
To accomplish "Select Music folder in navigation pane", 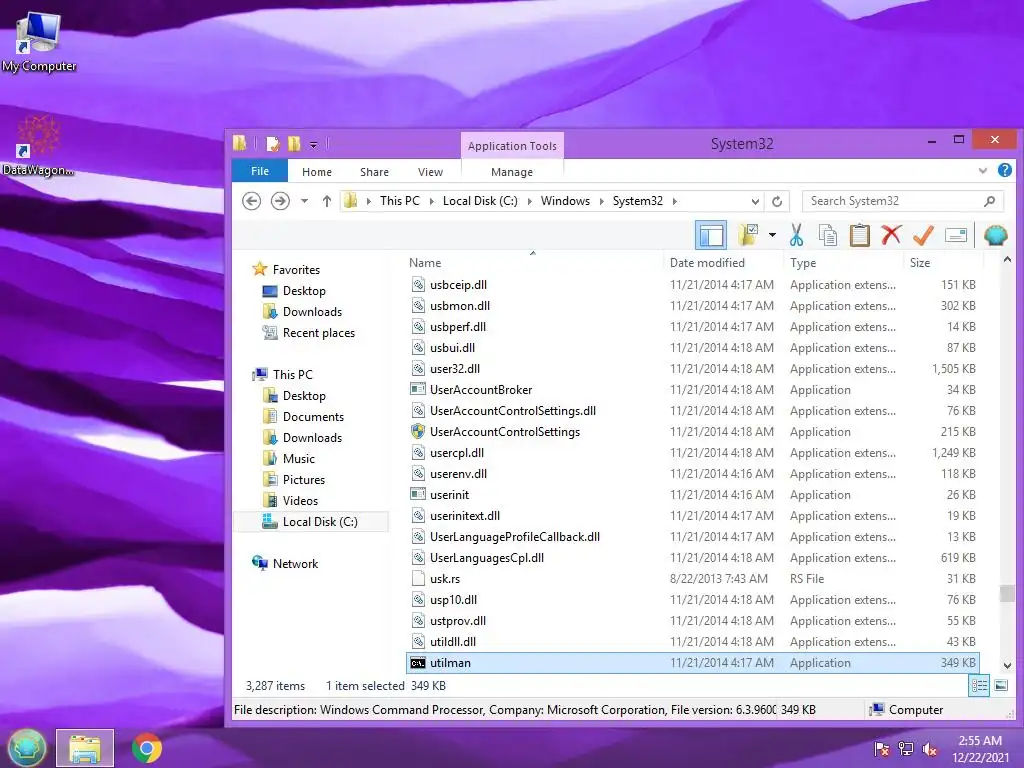I will pos(298,458).
